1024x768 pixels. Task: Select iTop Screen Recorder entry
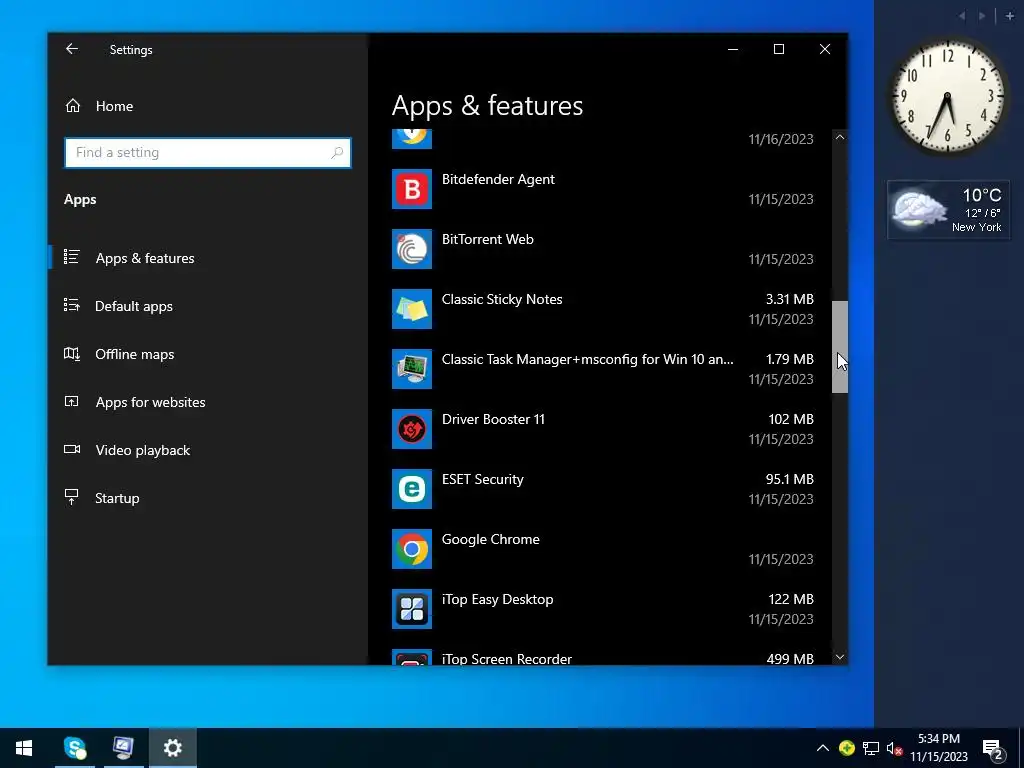[x=603, y=657]
